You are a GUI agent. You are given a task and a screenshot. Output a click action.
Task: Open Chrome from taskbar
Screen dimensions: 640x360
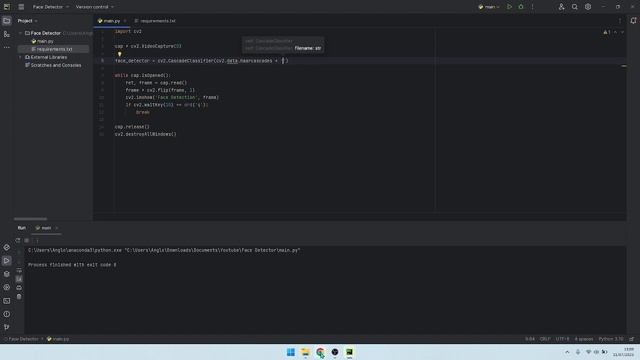tap(320, 352)
